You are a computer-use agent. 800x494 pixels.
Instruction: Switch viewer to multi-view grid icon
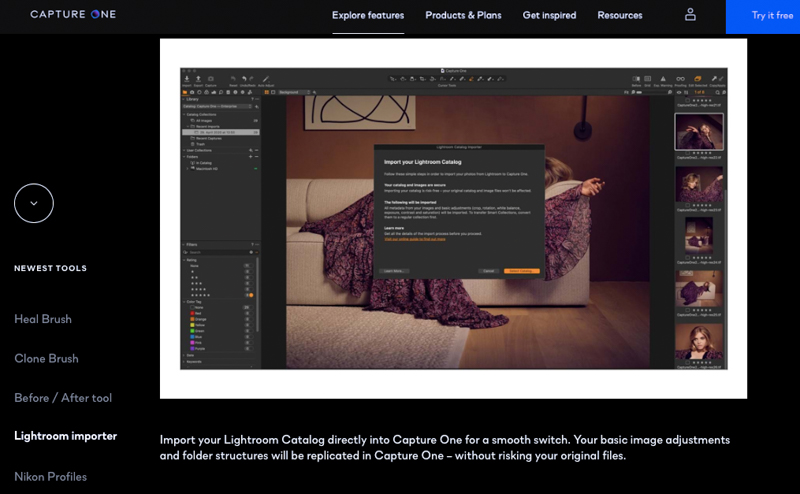(x=266, y=92)
